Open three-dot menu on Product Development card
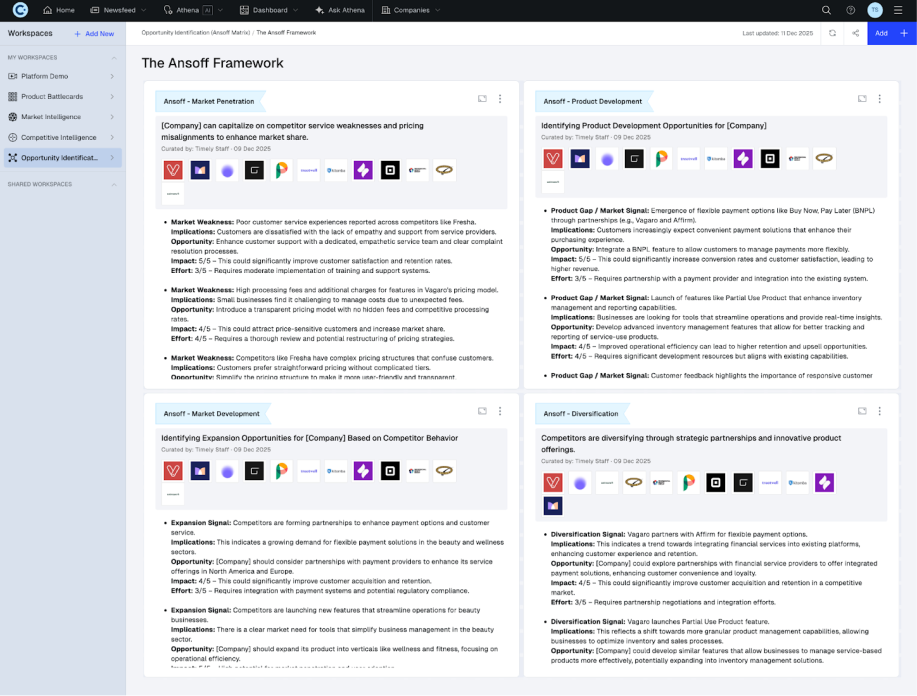 [x=880, y=99]
